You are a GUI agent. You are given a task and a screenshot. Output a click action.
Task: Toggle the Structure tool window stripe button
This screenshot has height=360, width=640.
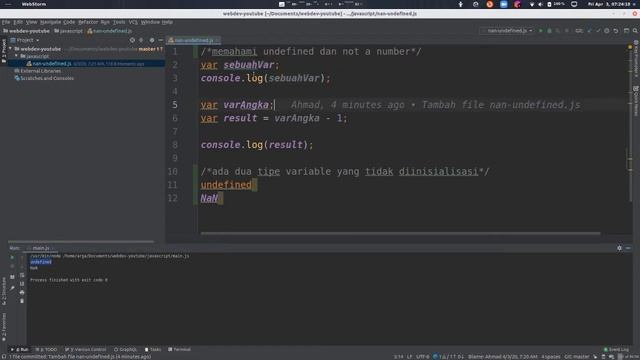coord(4,291)
